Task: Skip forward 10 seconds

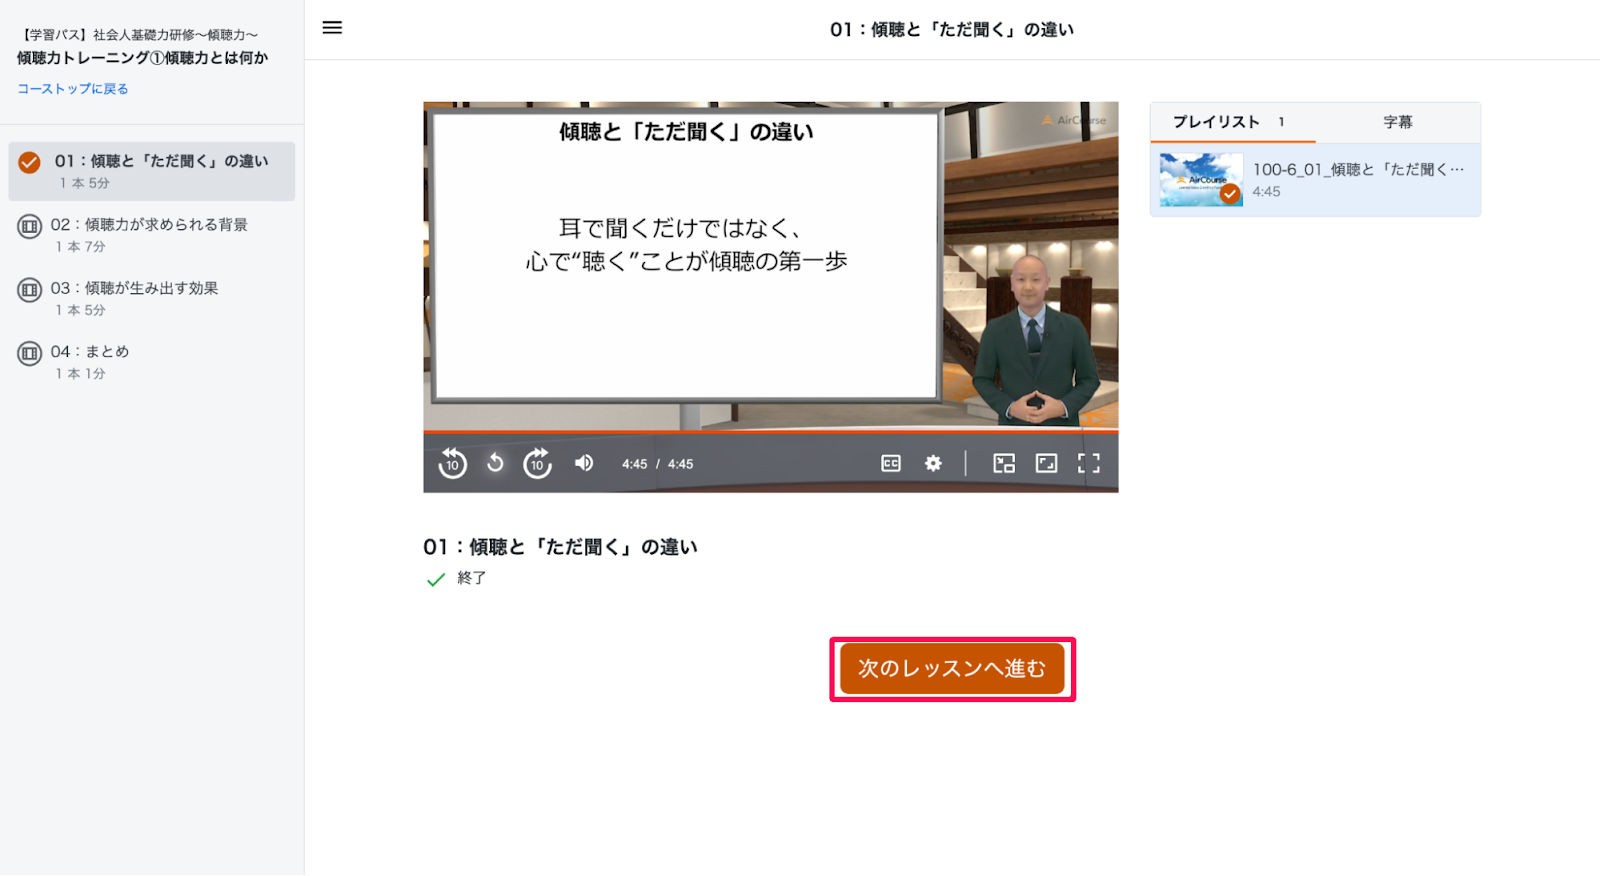Action: (x=538, y=463)
